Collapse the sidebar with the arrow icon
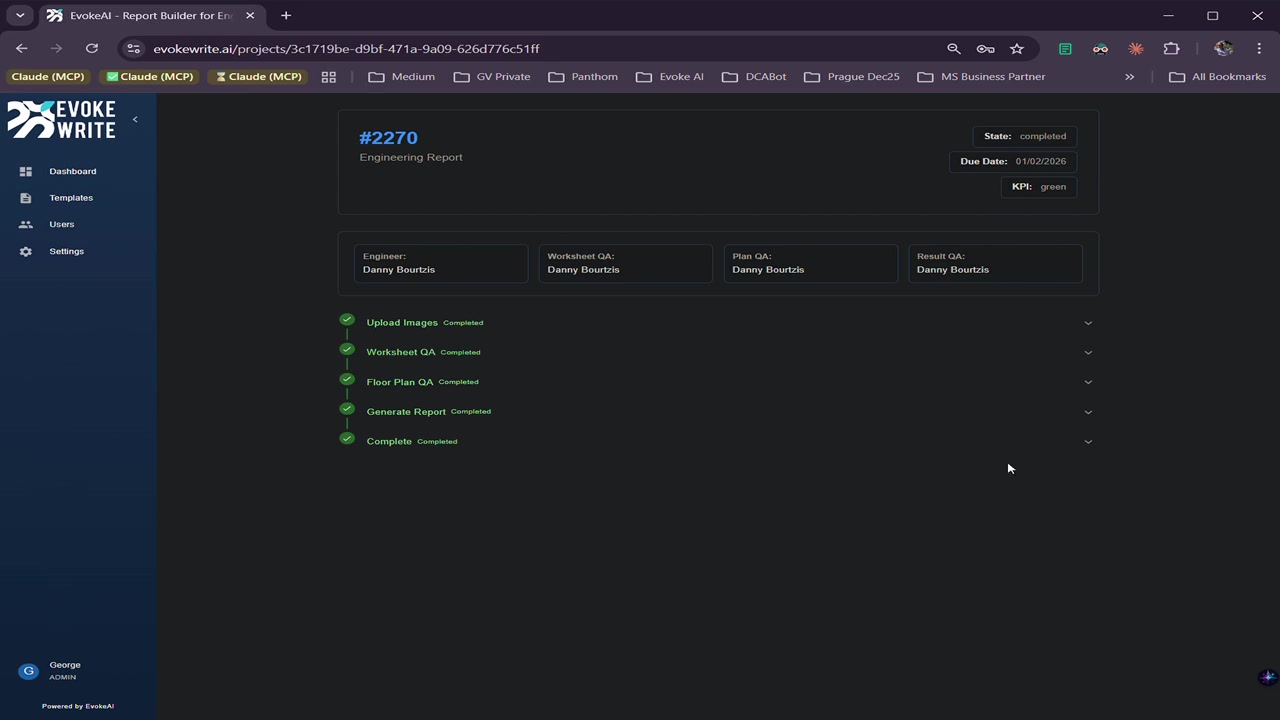 135,120
